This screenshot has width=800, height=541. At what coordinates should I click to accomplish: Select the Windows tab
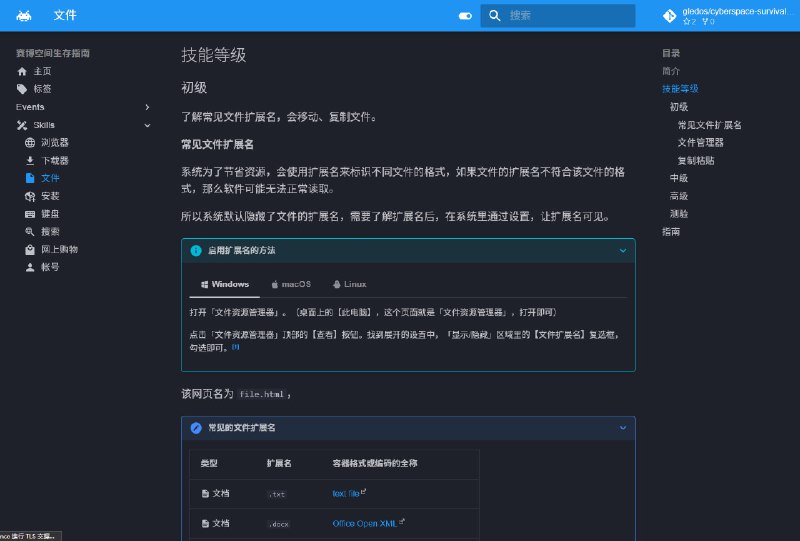click(225, 285)
